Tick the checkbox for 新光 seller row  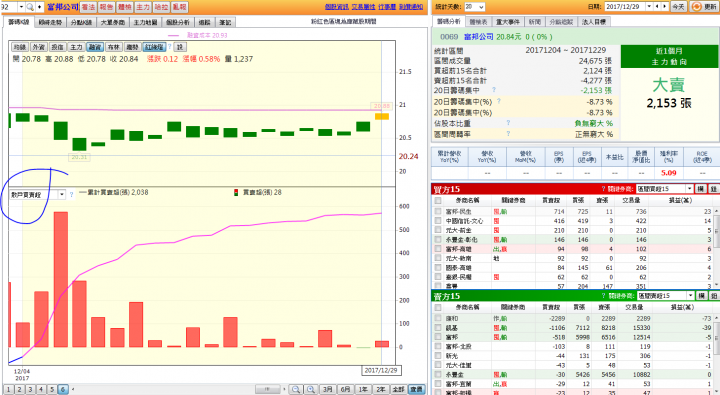438,356
